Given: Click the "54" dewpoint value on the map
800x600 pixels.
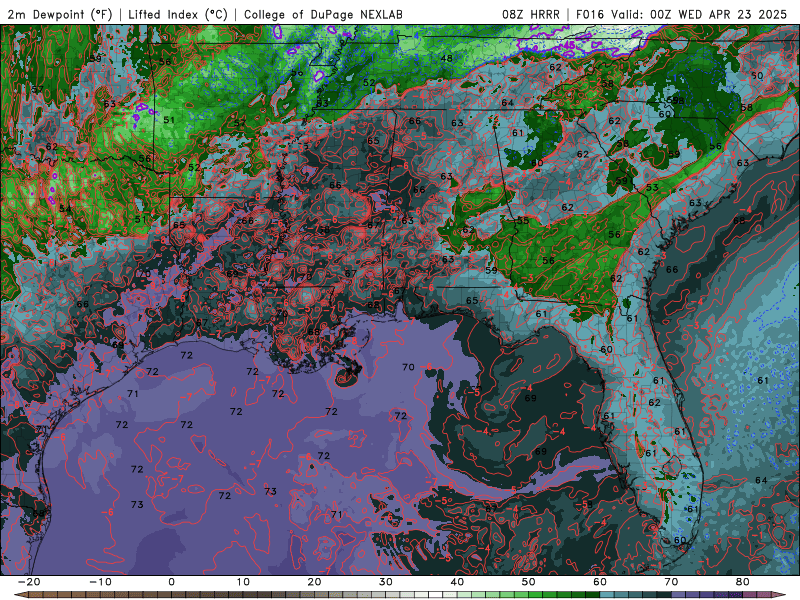Looking at the screenshot, I should (x=65, y=209).
